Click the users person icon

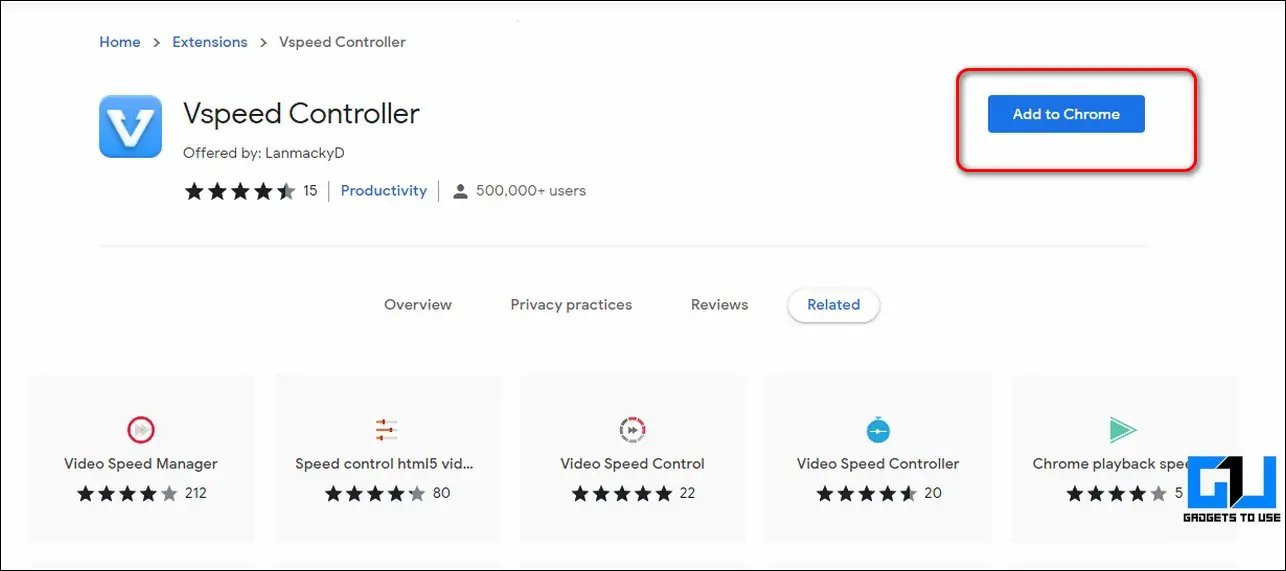tap(460, 191)
